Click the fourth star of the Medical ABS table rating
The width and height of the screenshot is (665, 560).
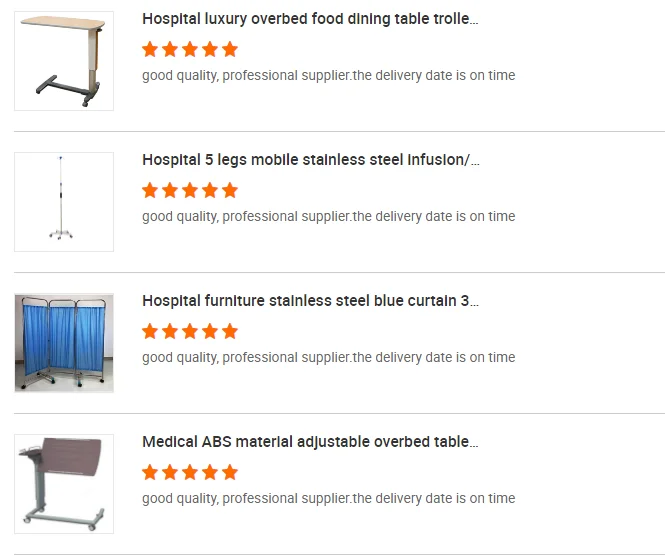(210, 472)
